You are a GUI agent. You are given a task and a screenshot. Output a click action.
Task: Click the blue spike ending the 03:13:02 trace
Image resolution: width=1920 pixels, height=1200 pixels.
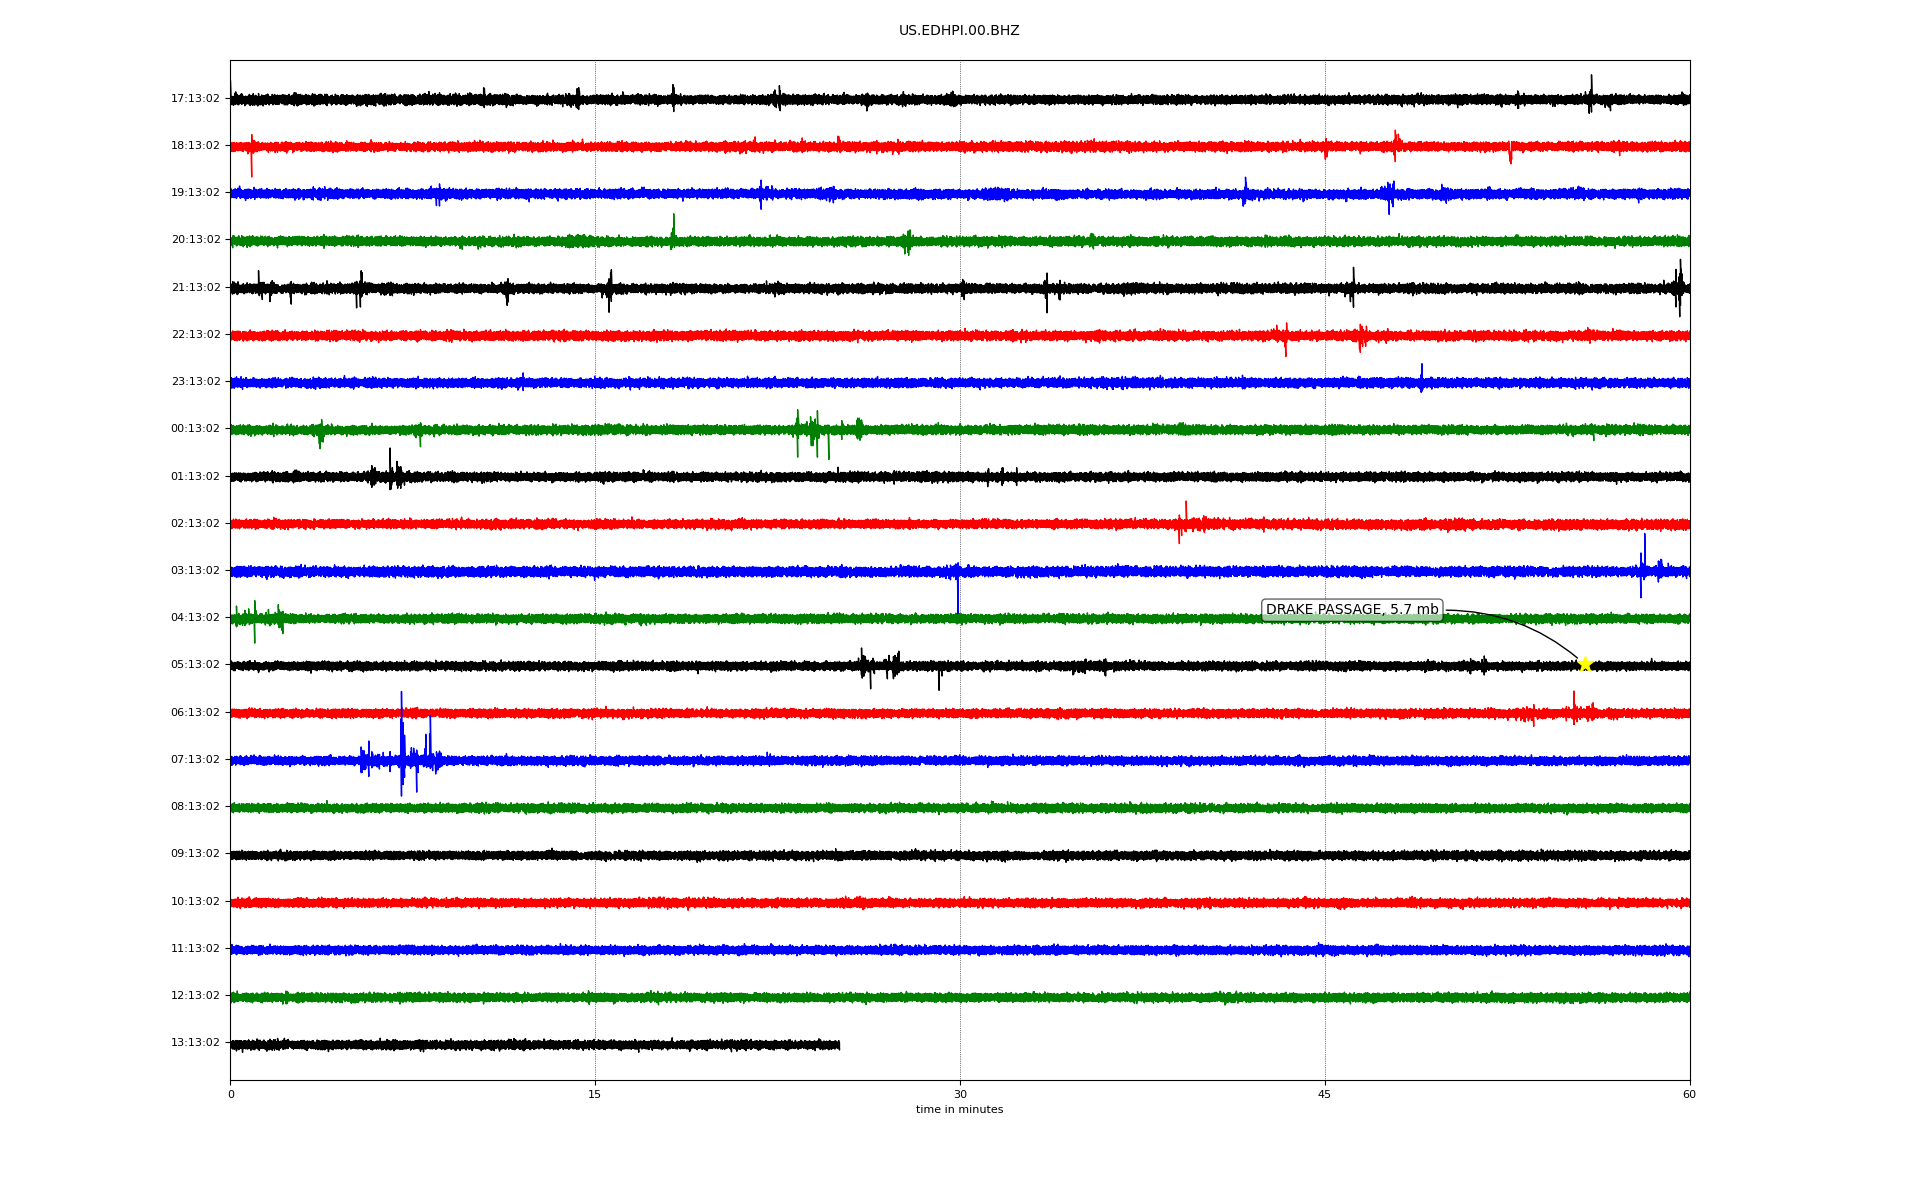(x=1645, y=567)
